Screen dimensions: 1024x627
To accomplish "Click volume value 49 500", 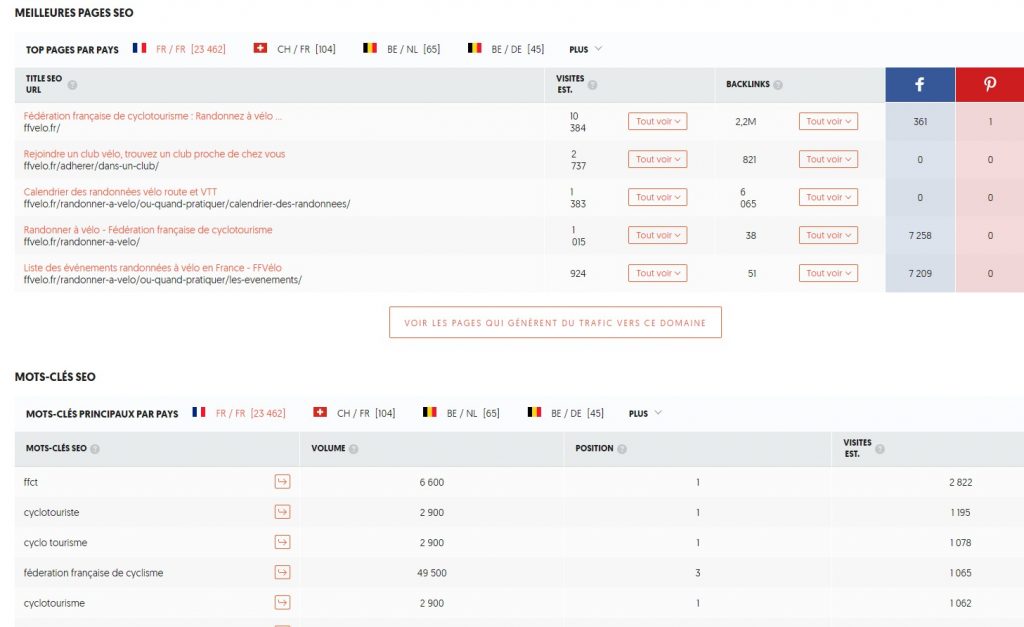I will (432, 573).
